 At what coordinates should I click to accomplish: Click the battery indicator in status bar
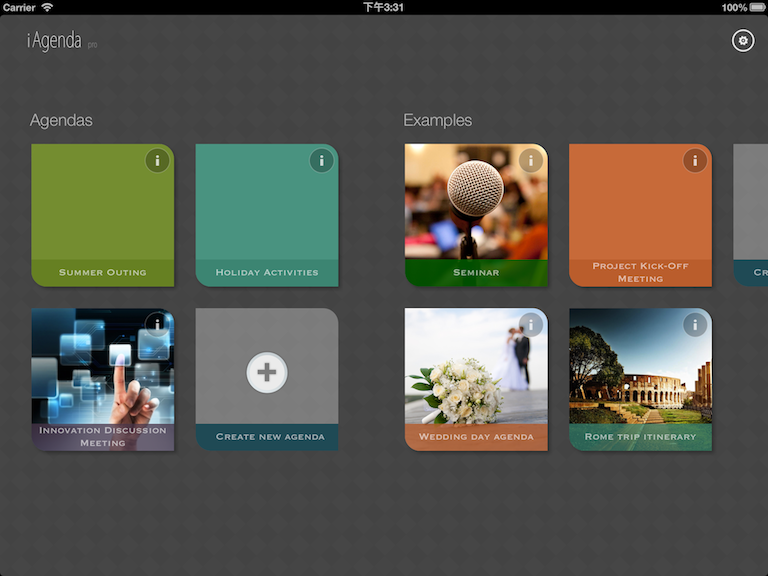coord(757,7)
